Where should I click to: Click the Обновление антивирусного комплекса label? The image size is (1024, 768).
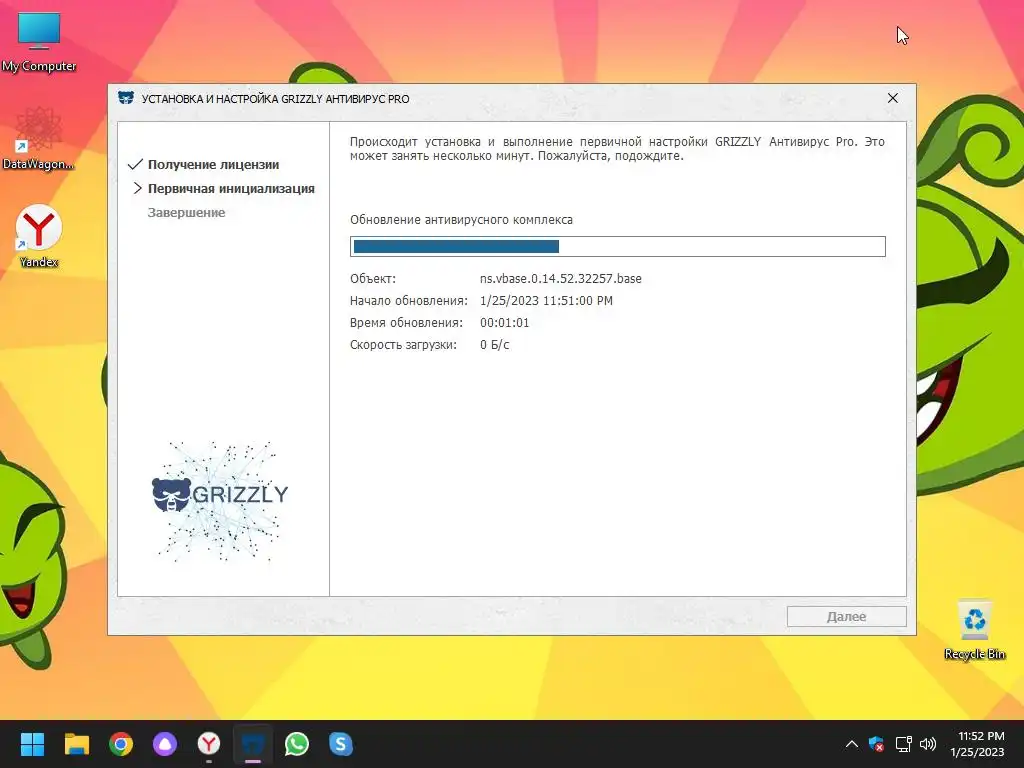pos(461,220)
